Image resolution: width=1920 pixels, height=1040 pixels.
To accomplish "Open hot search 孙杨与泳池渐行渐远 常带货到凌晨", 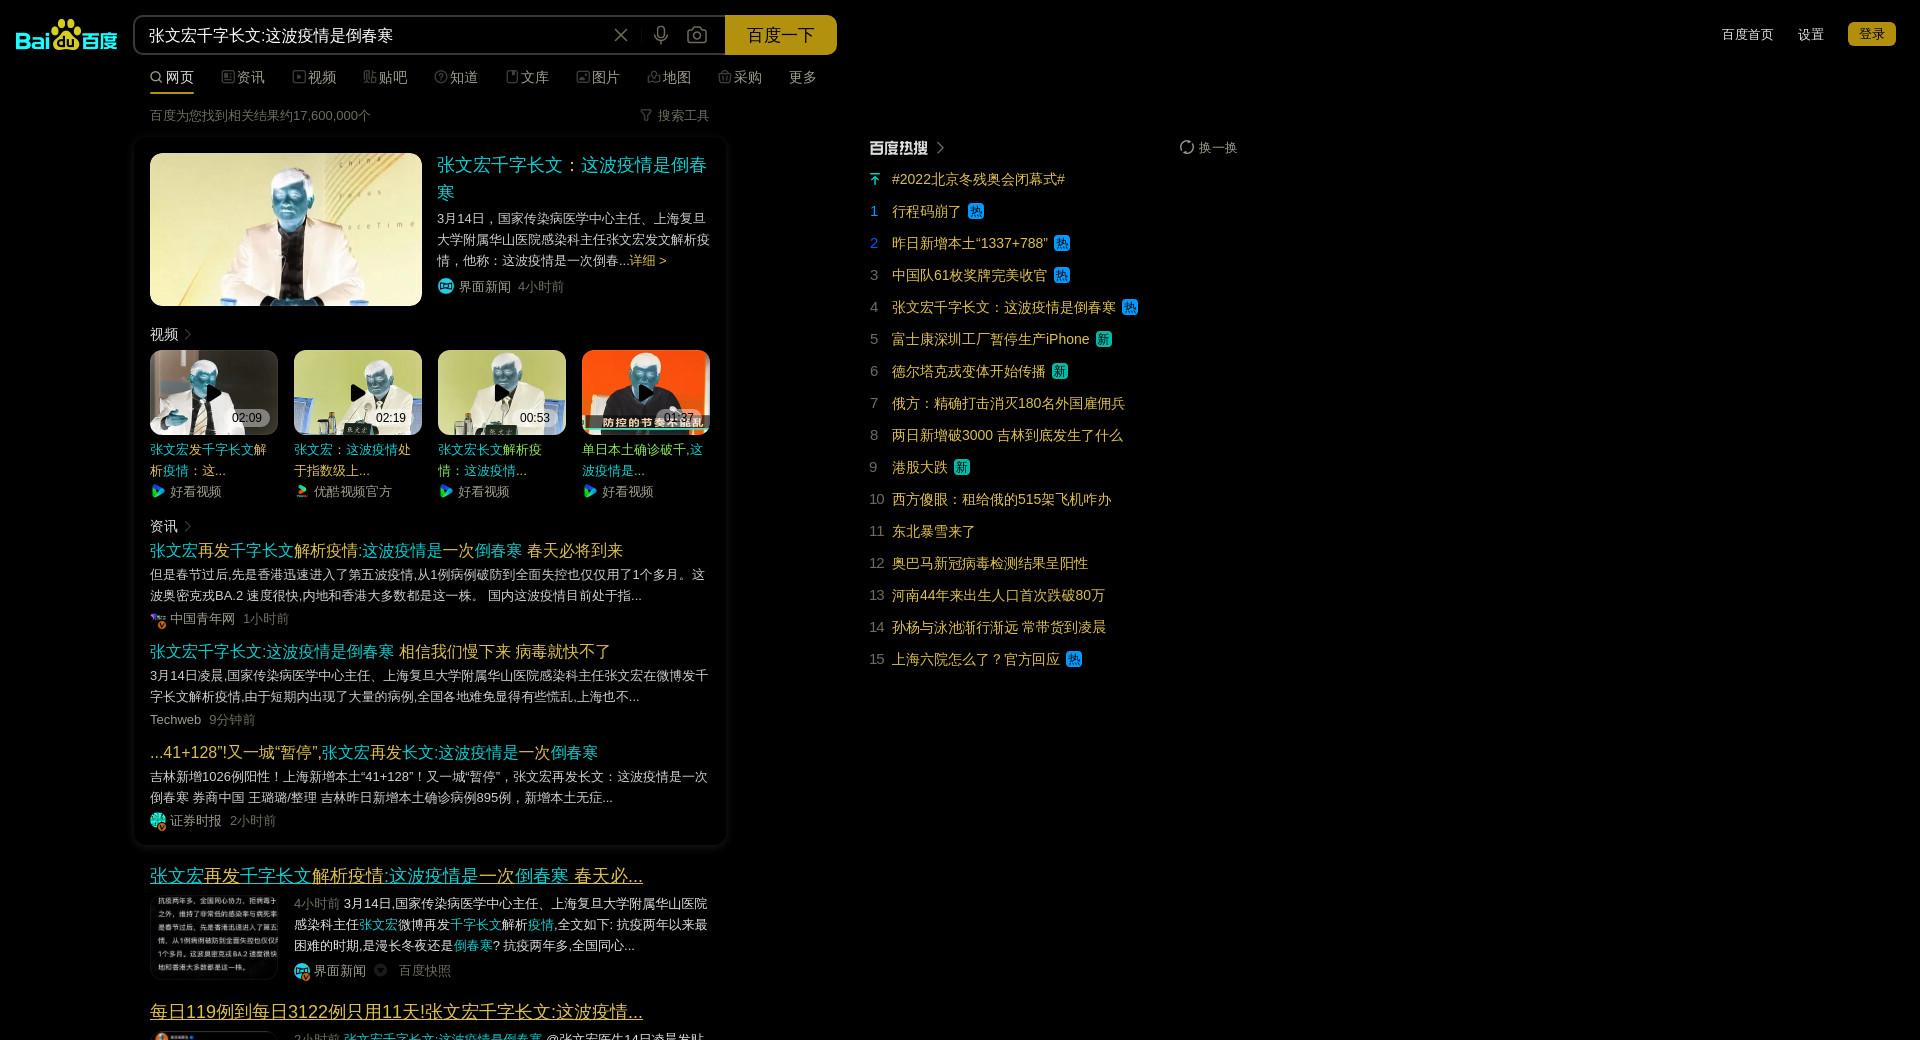I will click(999, 627).
